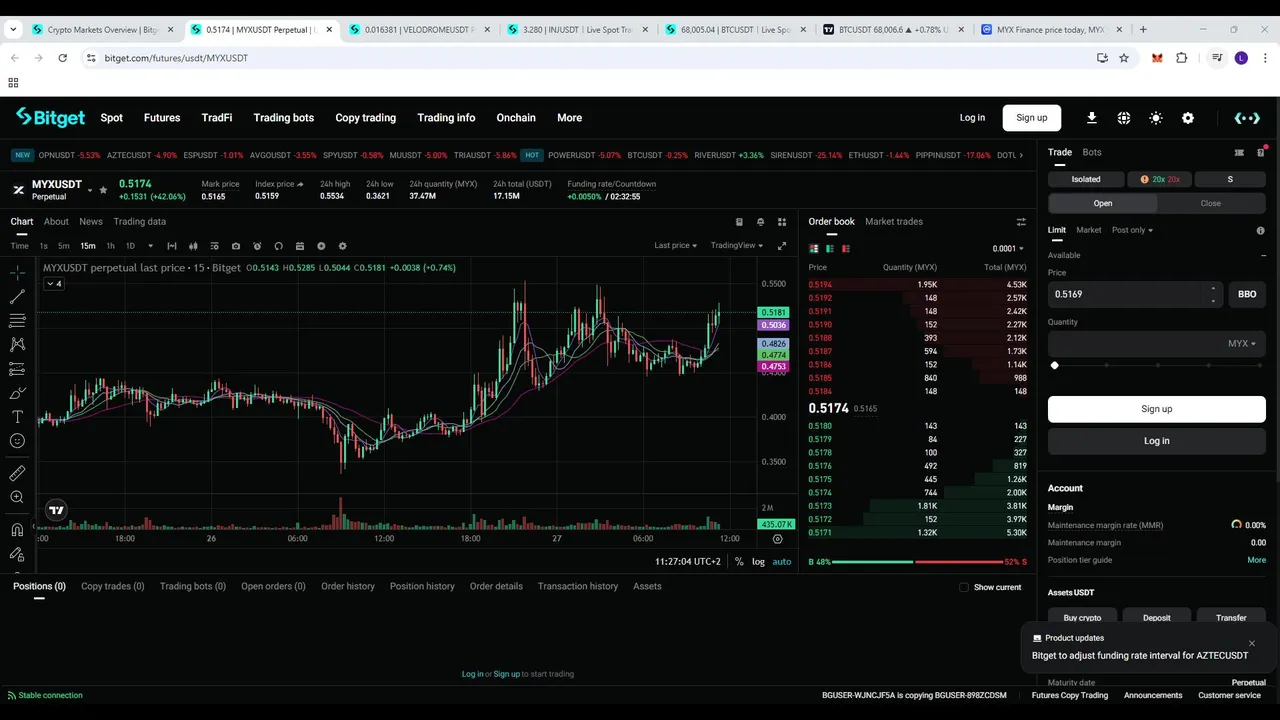Screen dimensions: 1280x720
Task: Open the Copy trading menu
Action: point(365,118)
